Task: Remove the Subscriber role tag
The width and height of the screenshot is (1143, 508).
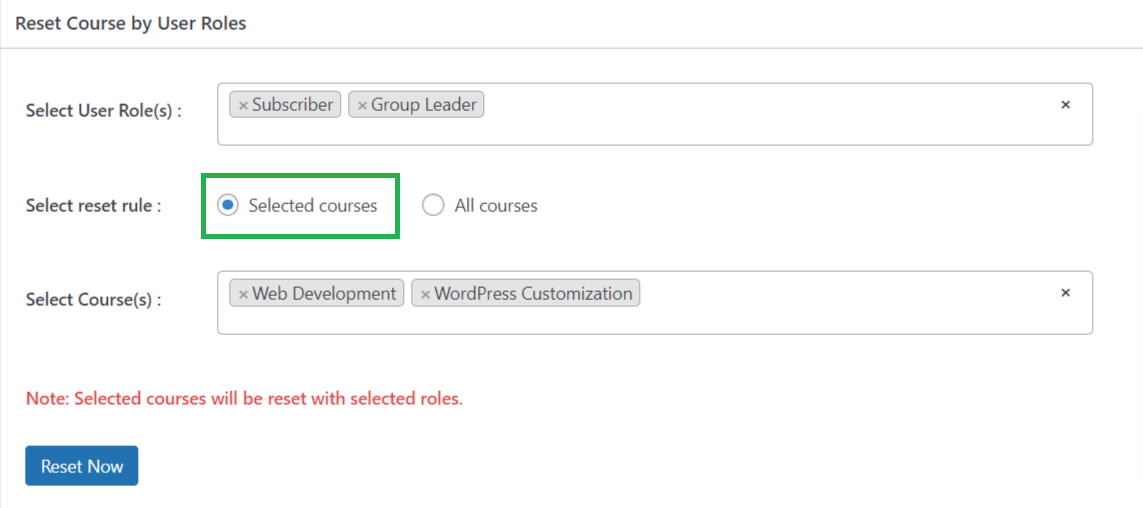Action: point(243,105)
